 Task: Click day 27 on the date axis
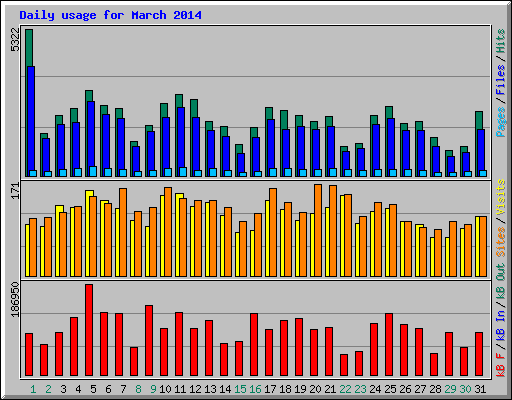tap(420, 389)
